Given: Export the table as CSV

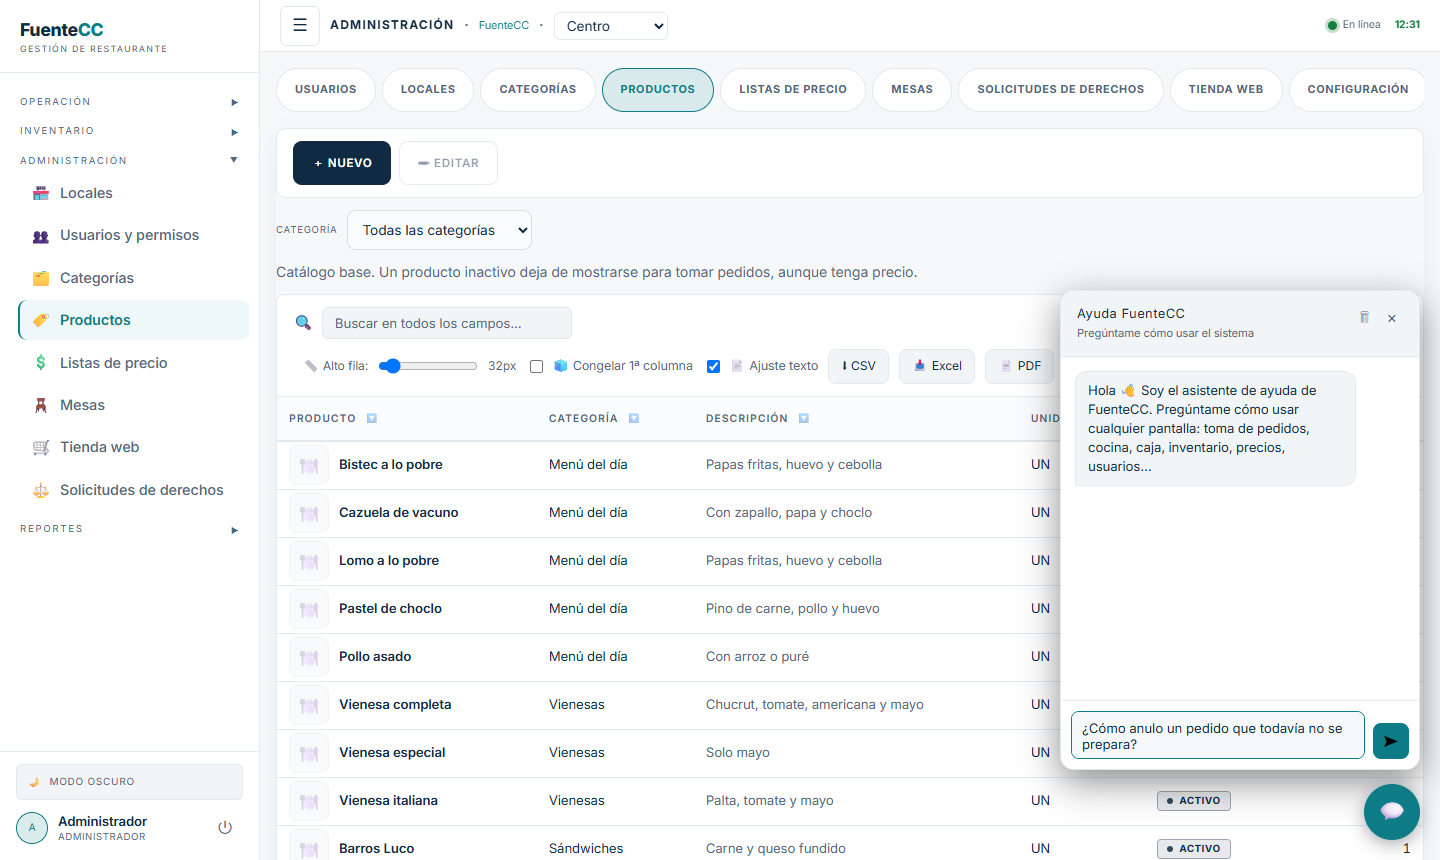Looking at the screenshot, I should [858, 366].
